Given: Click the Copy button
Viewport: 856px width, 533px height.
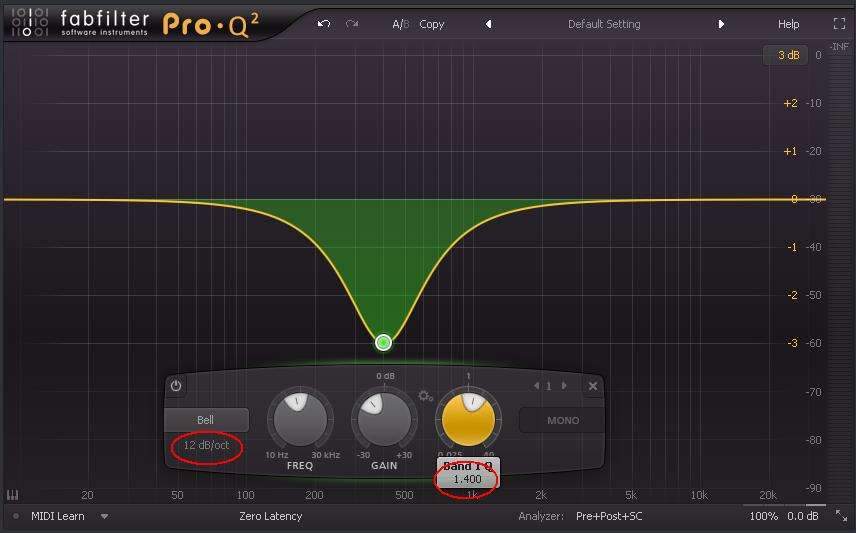Looking at the screenshot, I should [432, 24].
